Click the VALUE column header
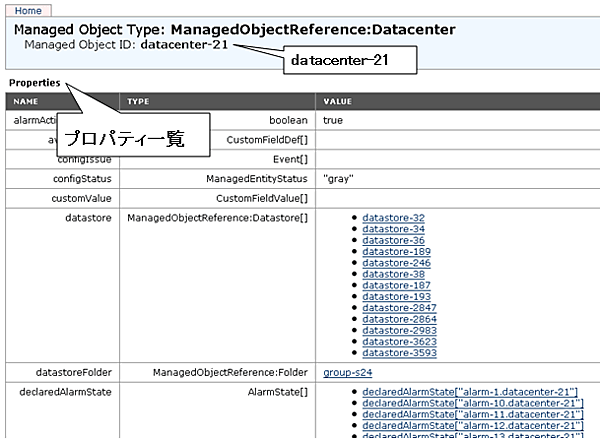This screenshot has width=600, height=439. (338, 101)
